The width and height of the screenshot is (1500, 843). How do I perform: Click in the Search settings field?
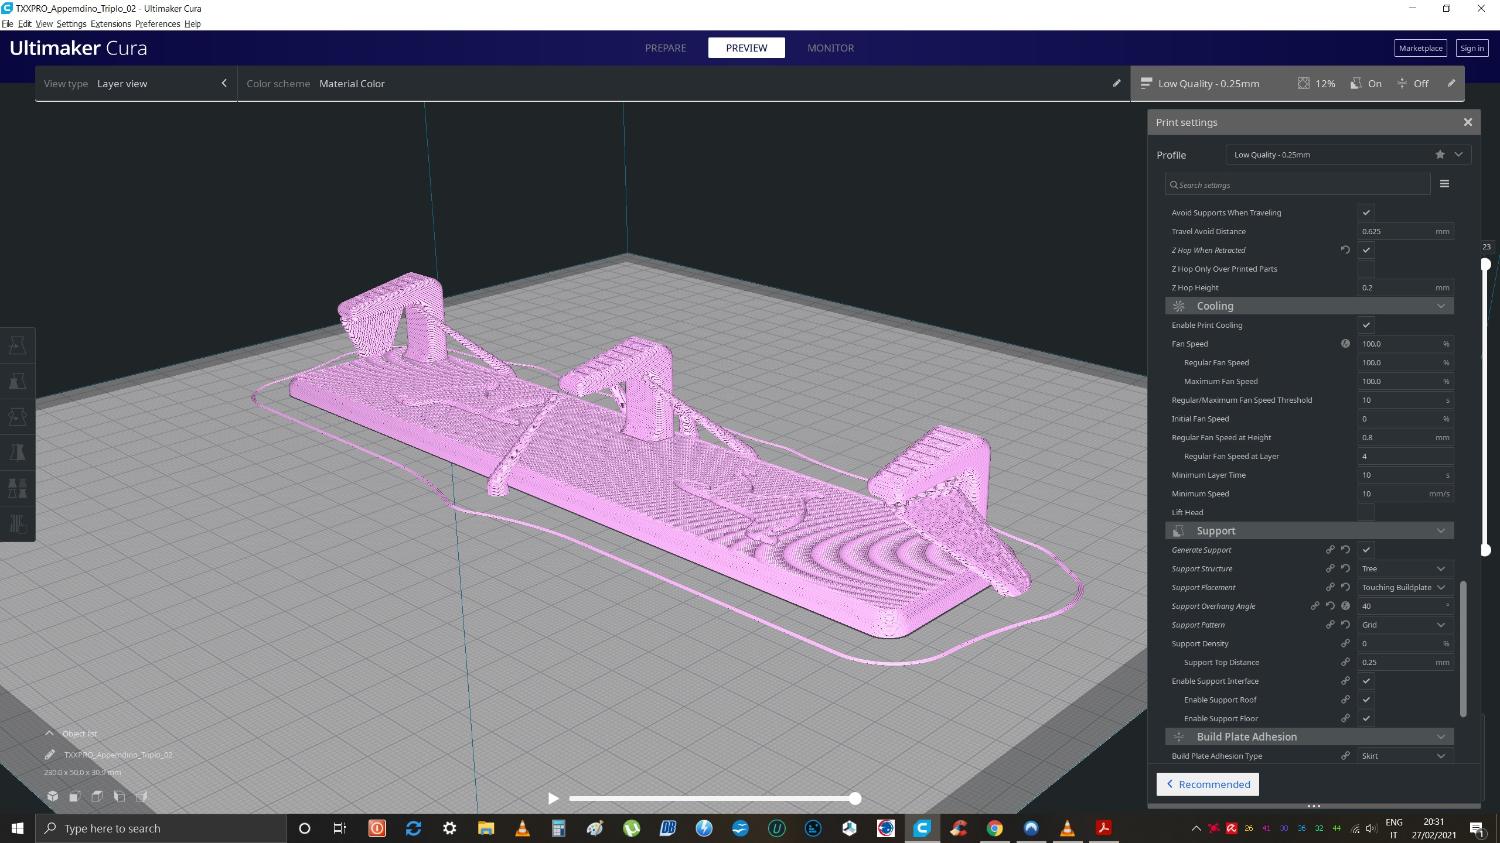(x=1298, y=185)
